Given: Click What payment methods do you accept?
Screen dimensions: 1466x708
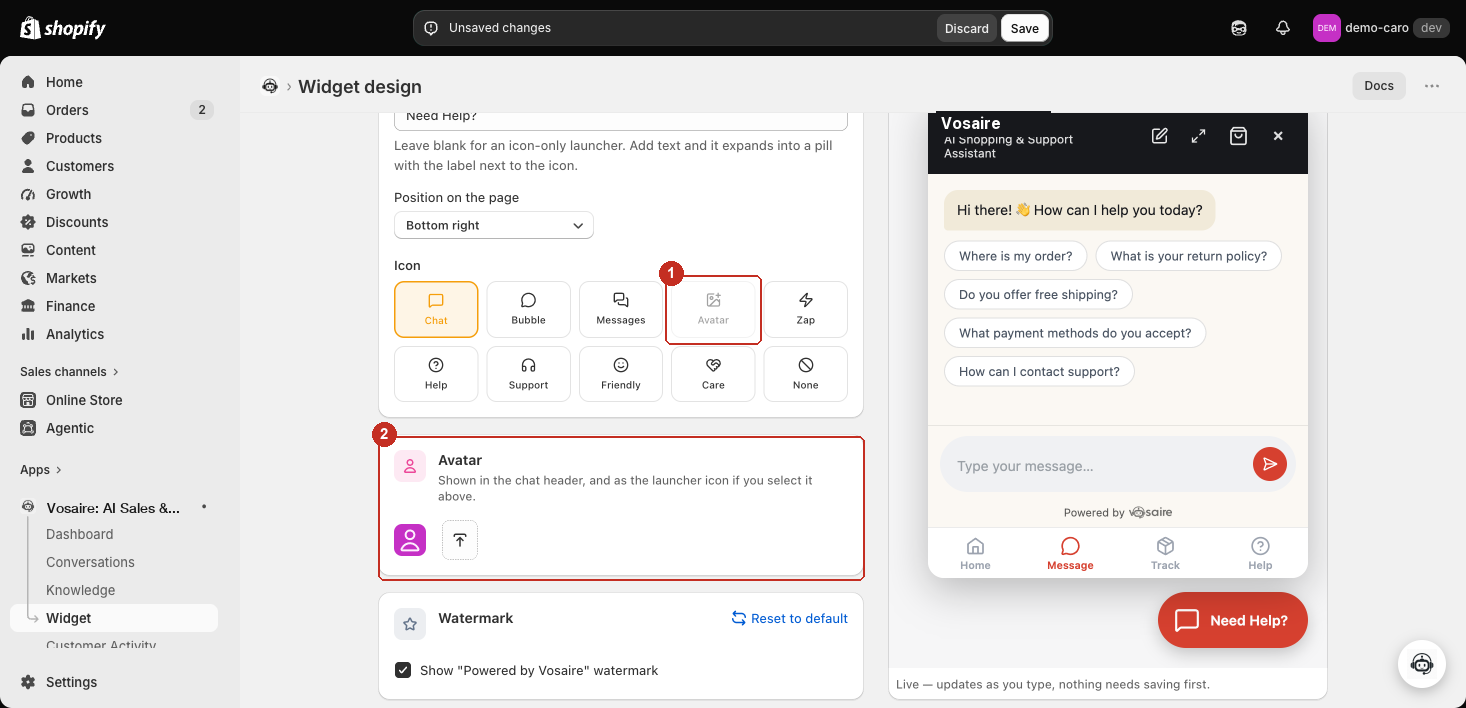Looking at the screenshot, I should 1075,333.
